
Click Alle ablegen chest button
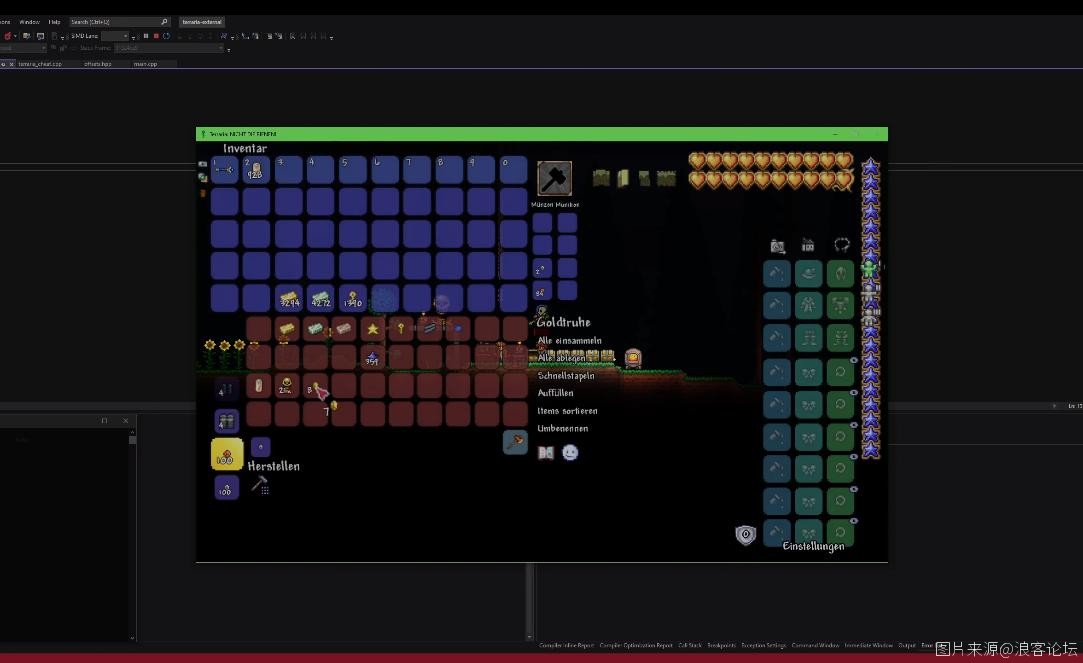[562, 358]
